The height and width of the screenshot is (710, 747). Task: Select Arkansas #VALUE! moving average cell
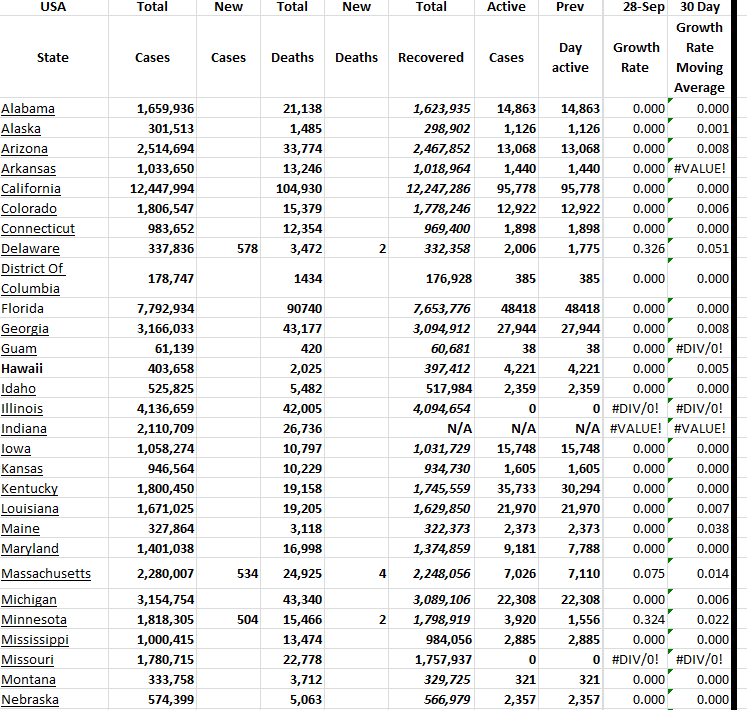699,168
